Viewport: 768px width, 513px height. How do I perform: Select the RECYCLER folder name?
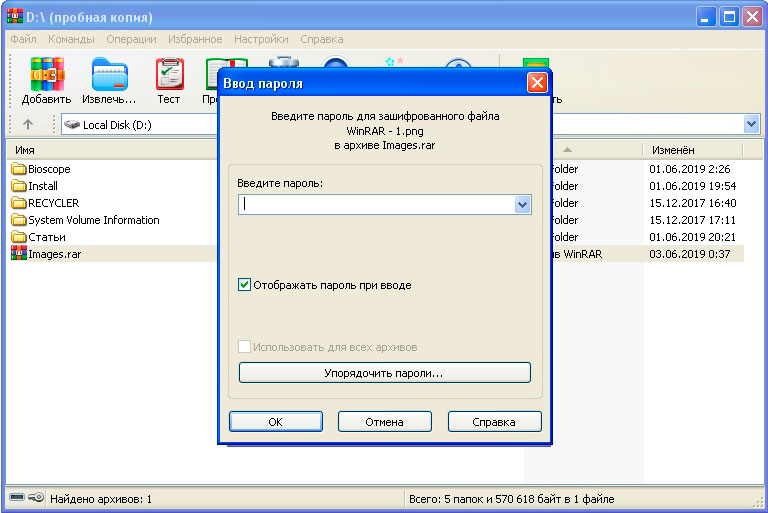(x=53, y=203)
